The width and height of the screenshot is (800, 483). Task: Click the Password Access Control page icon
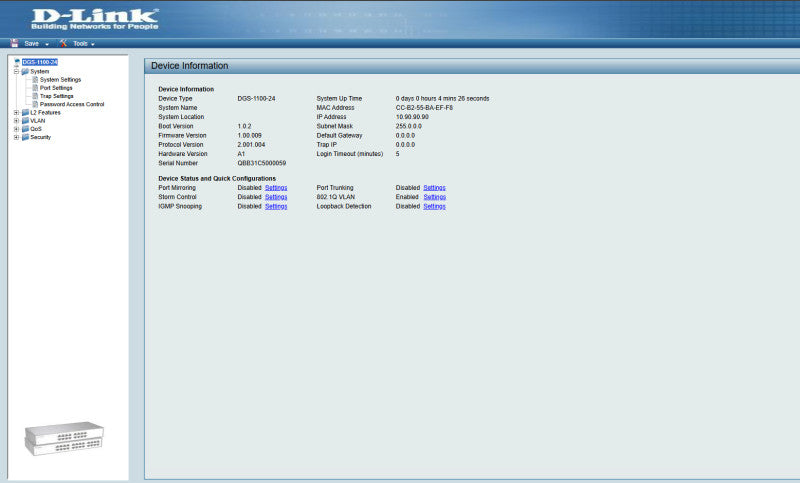coord(35,104)
